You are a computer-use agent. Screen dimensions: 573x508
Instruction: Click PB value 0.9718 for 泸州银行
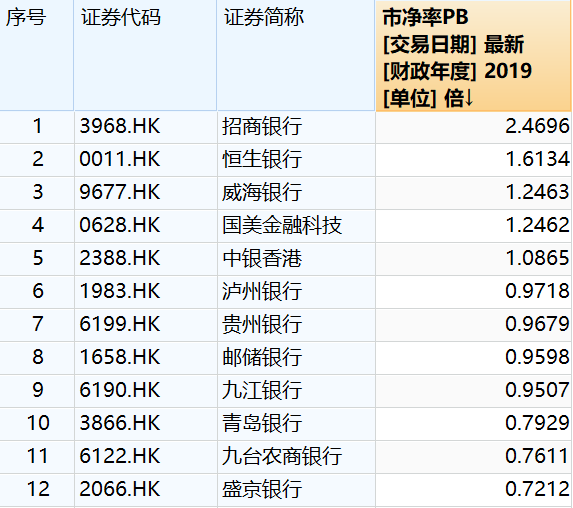coord(537,291)
